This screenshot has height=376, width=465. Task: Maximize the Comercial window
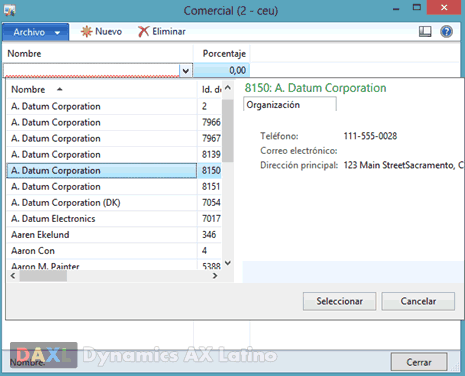417,7
